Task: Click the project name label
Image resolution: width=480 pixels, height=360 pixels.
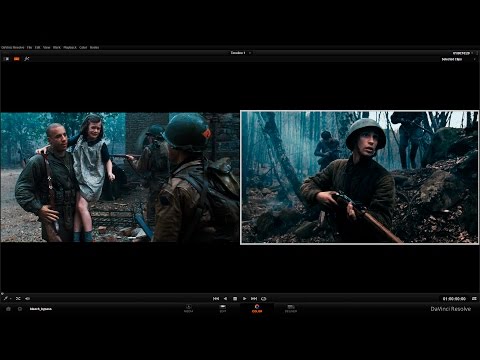Action: pos(41,309)
